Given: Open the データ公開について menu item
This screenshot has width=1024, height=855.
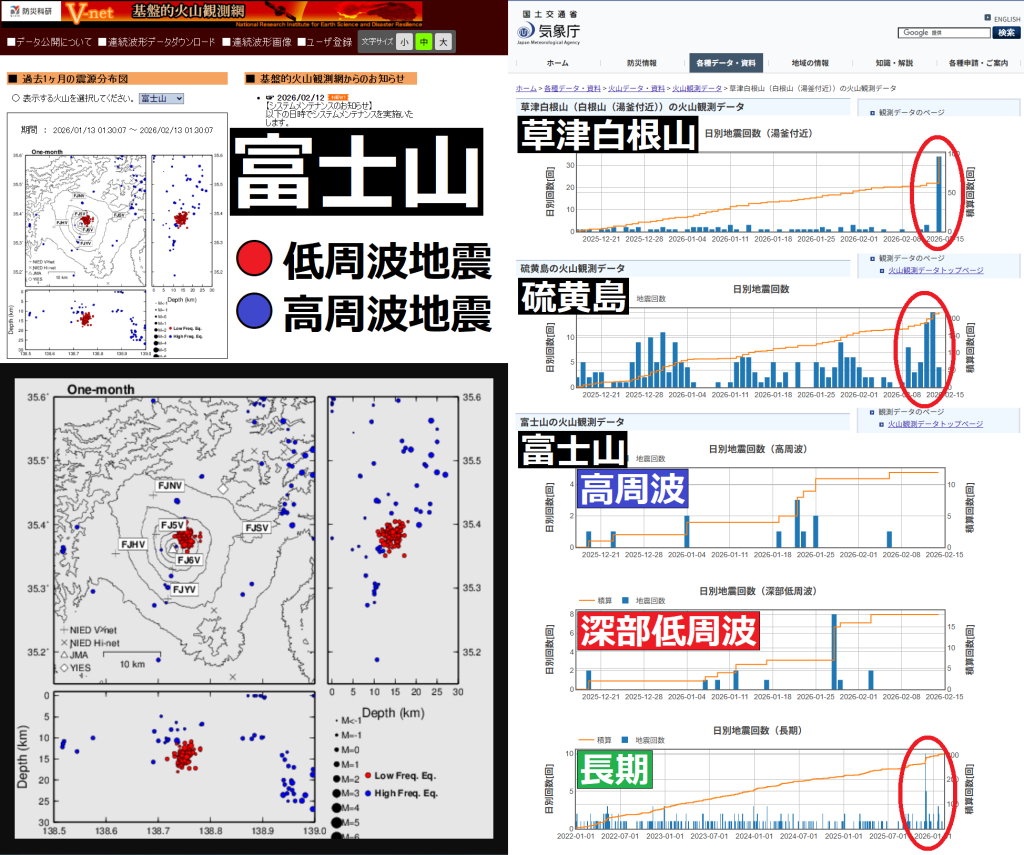Looking at the screenshot, I should point(50,42).
